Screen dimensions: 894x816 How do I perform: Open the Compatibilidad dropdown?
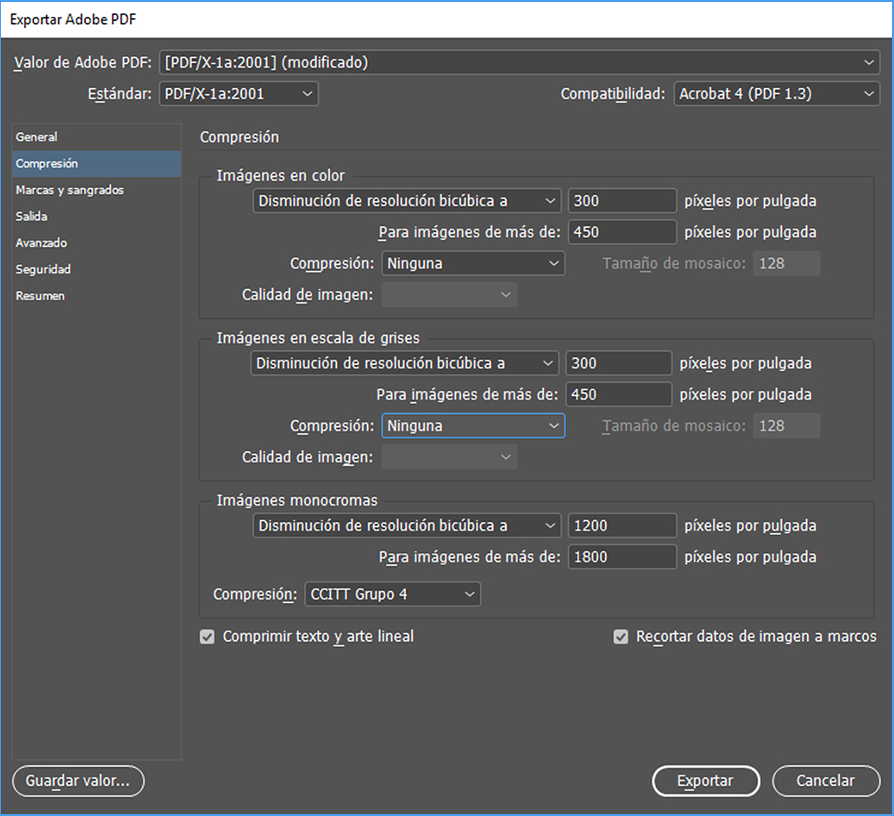click(x=777, y=94)
